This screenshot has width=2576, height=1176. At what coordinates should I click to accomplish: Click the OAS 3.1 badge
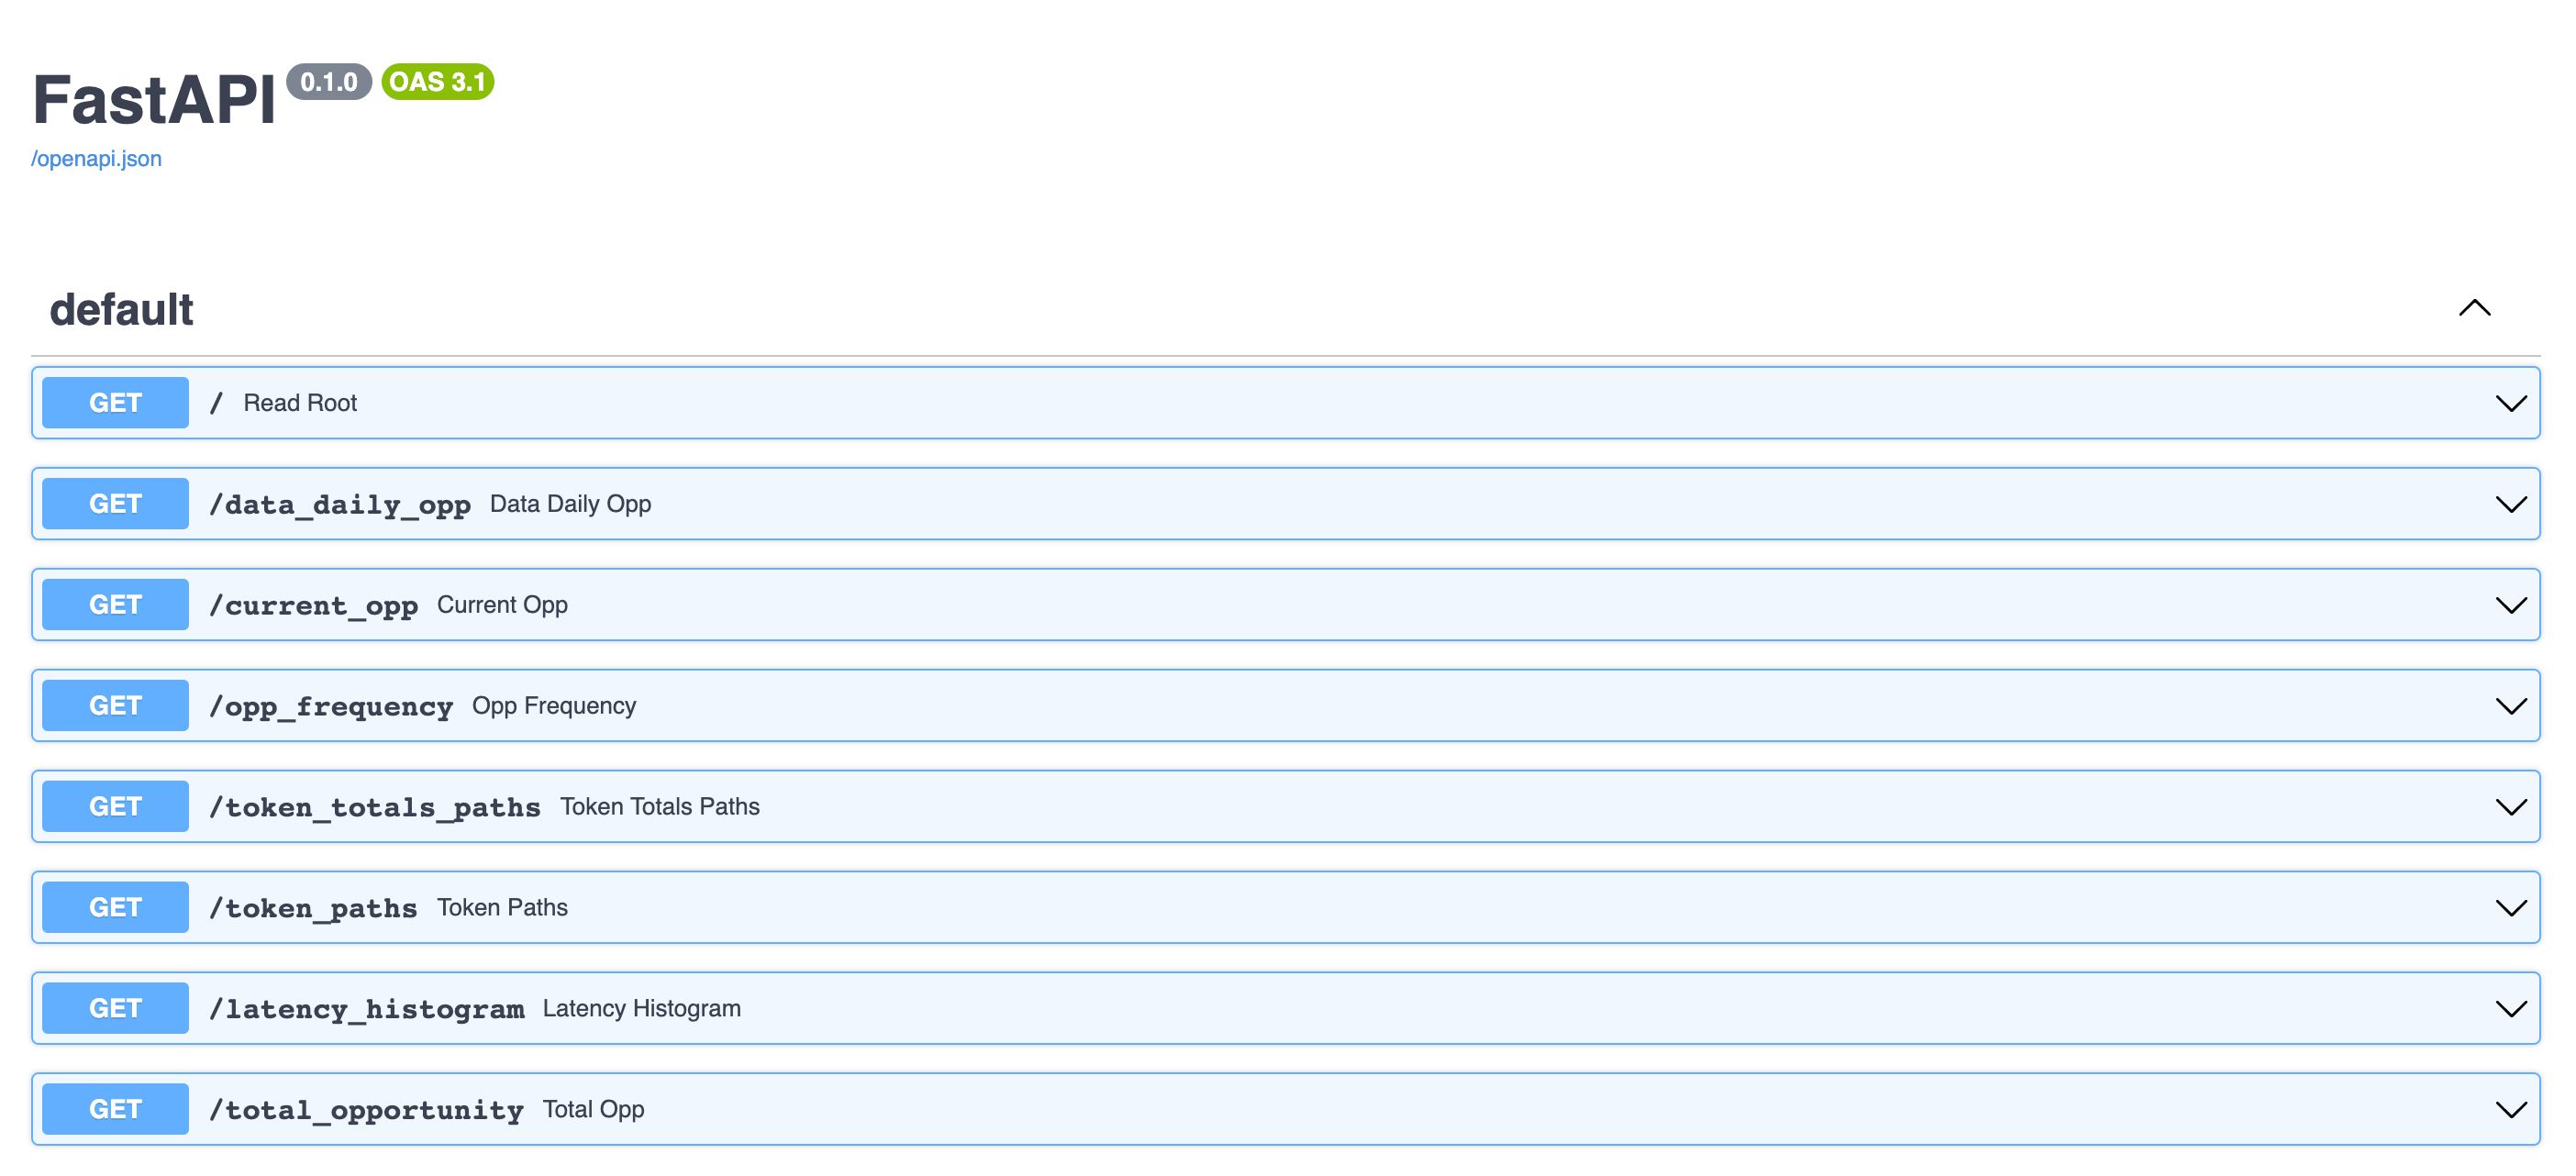pyautogui.click(x=438, y=82)
